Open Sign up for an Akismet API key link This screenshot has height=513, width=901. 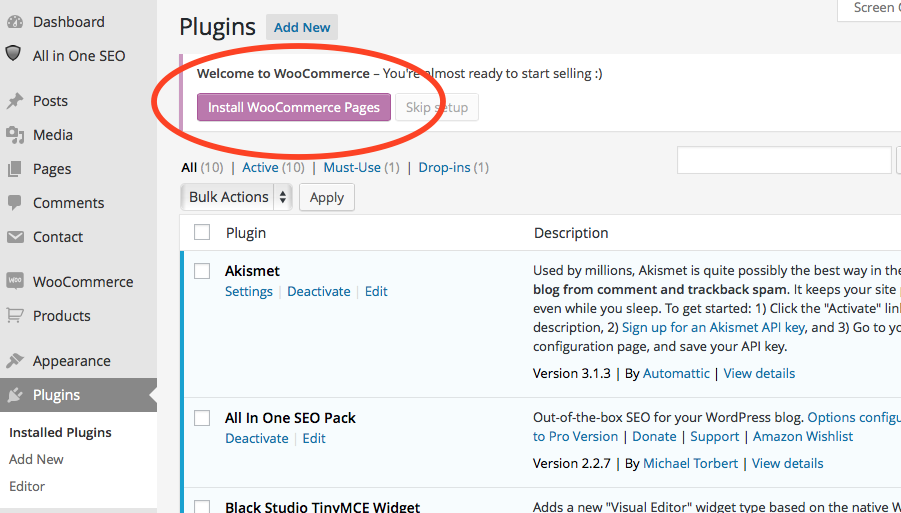[714, 327]
